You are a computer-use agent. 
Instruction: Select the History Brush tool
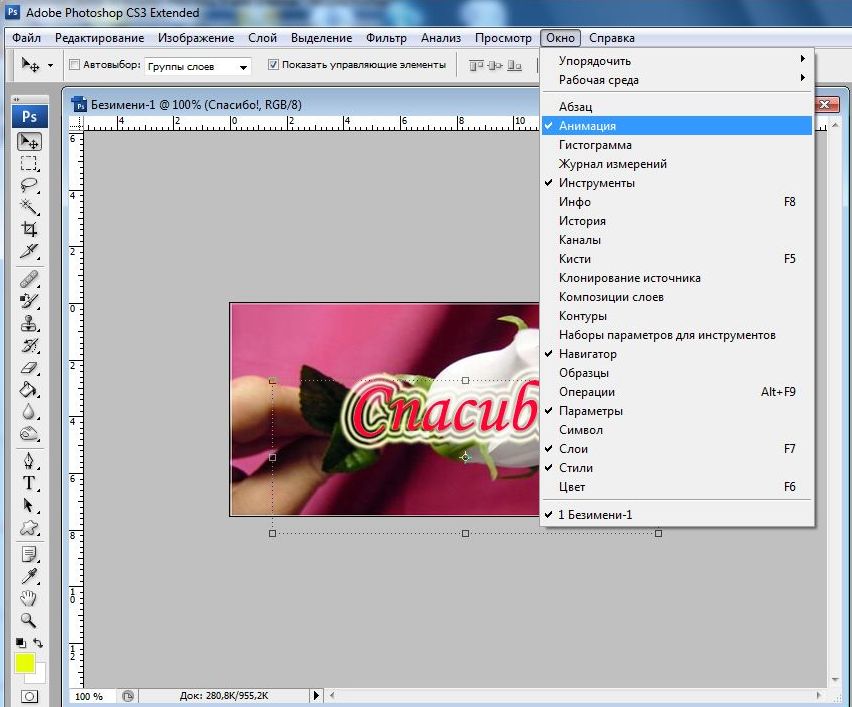coord(29,346)
